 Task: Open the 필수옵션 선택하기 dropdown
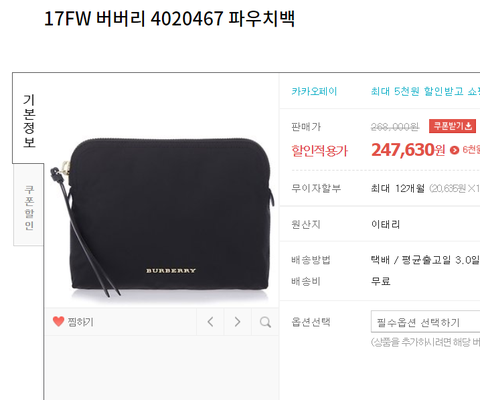[425, 322]
